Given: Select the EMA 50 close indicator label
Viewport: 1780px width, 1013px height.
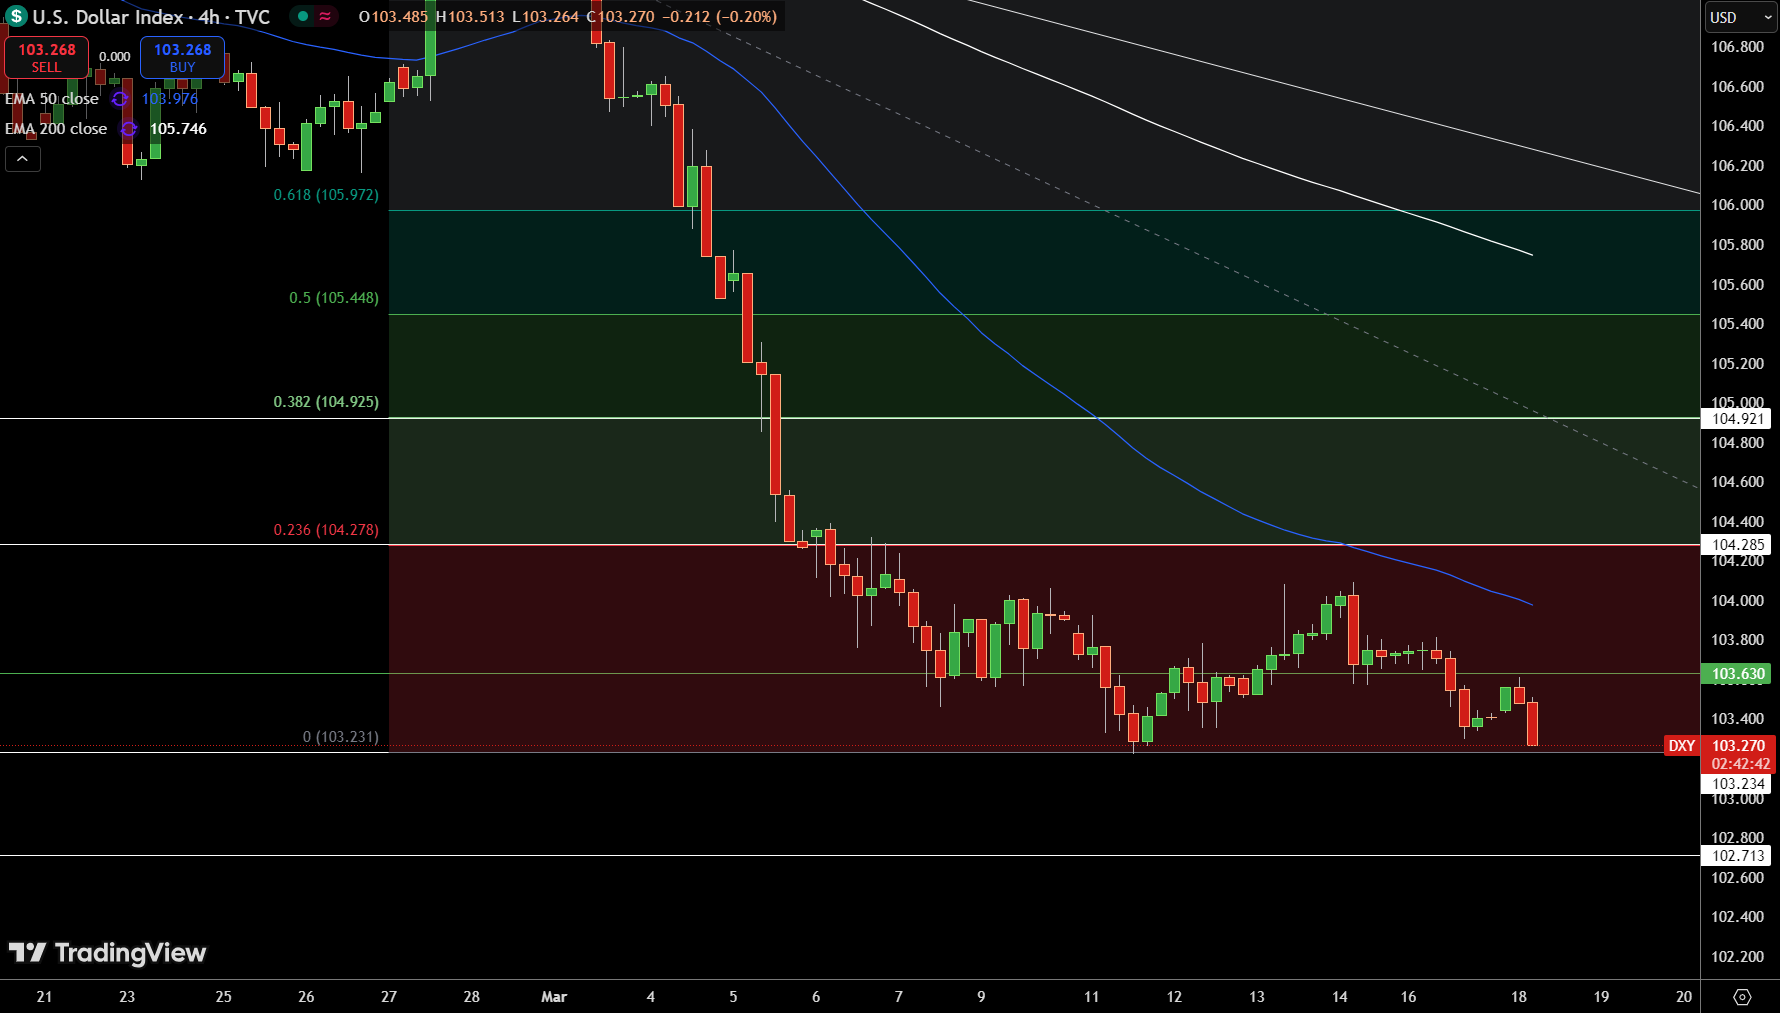Looking at the screenshot, I should tap(52, 99).
